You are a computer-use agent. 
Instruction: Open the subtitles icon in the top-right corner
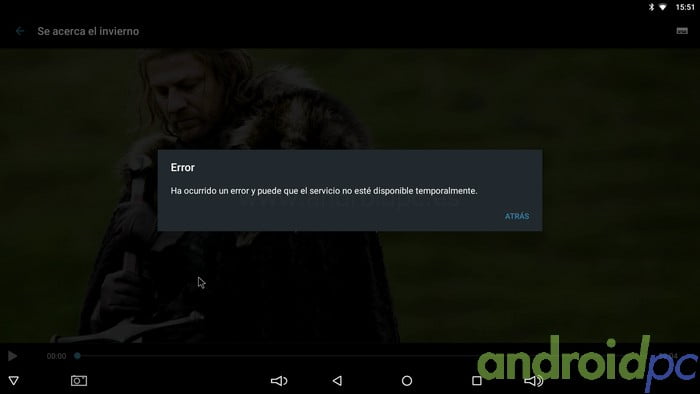click(x=682, y=31)
